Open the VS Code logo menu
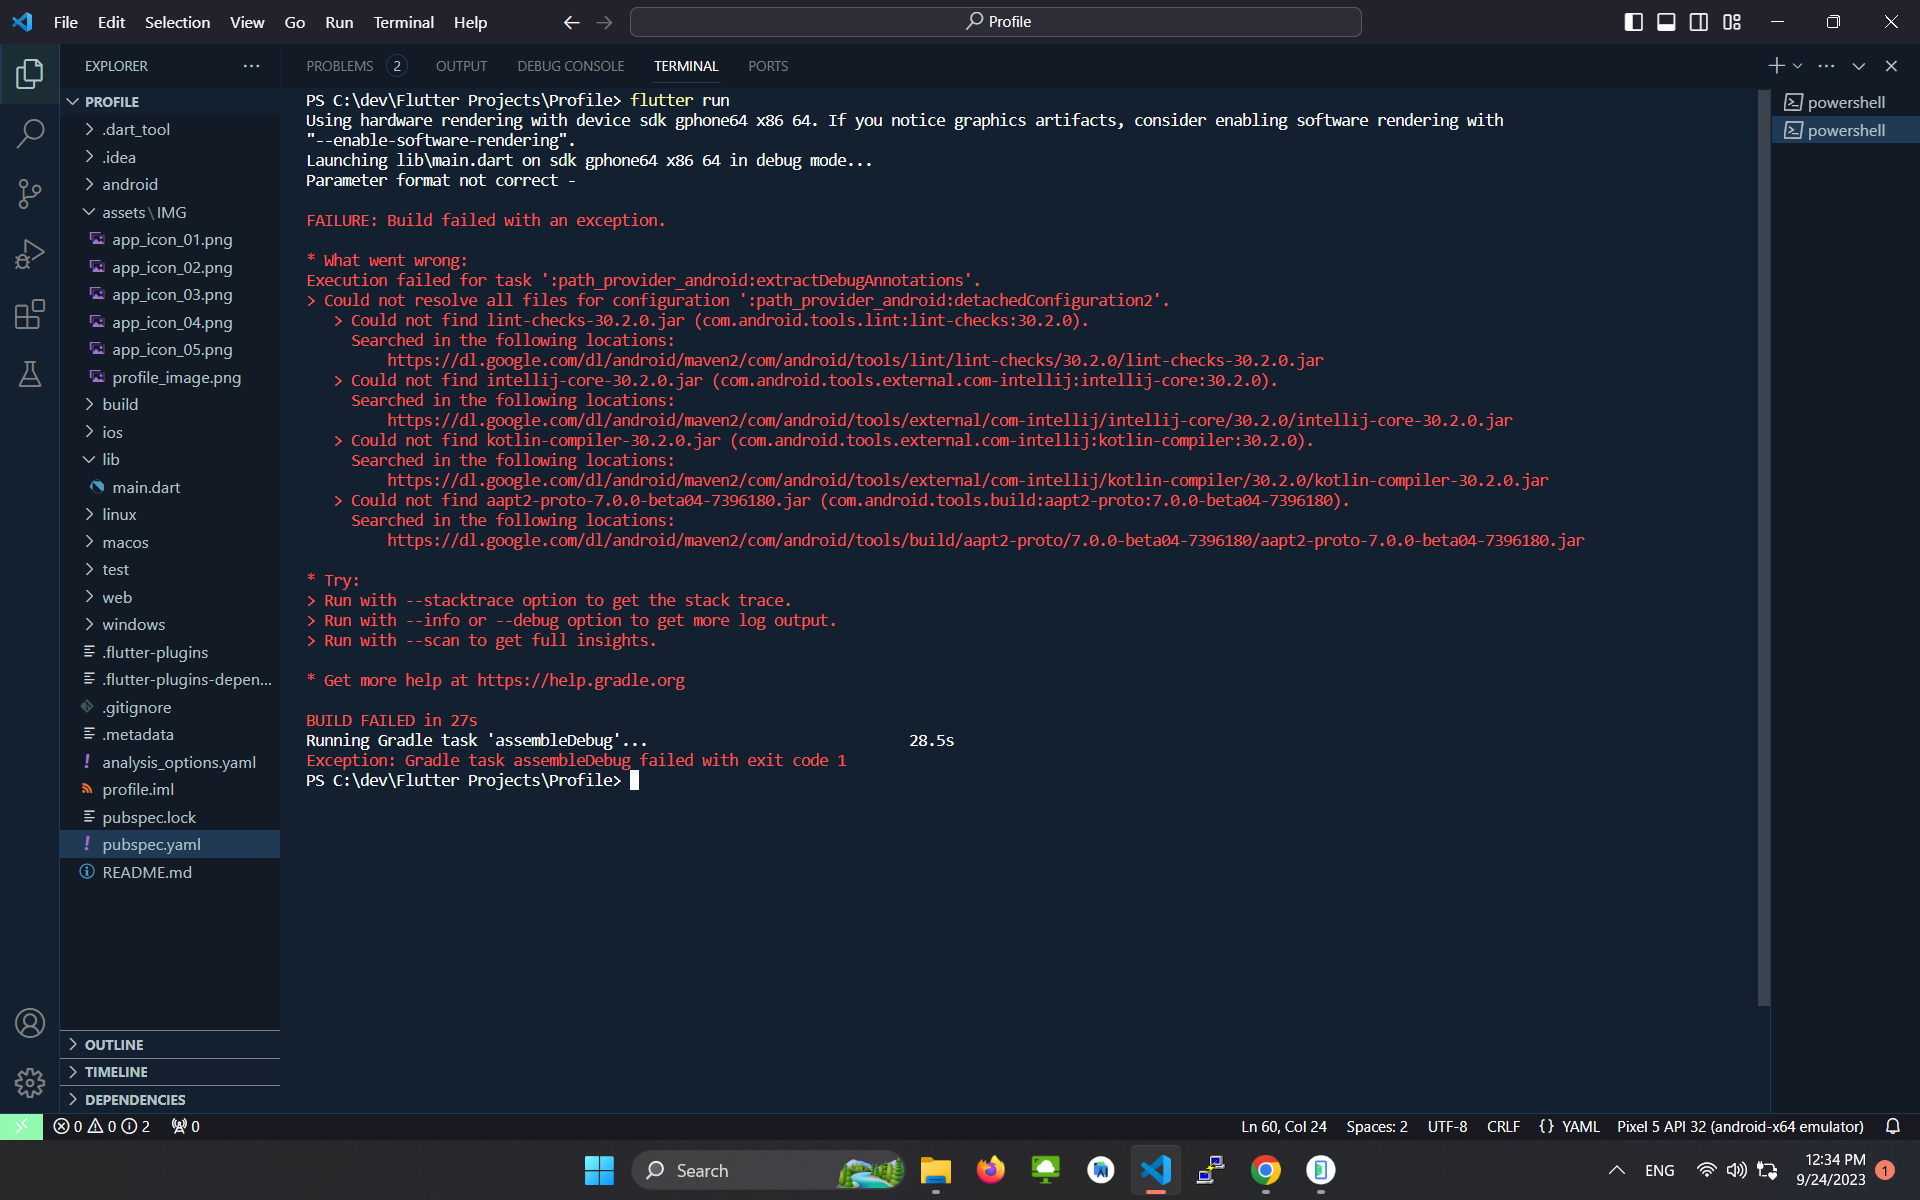Image resolution: width=1920 pixels, height=1200 pixels. [x=22, y=22]
